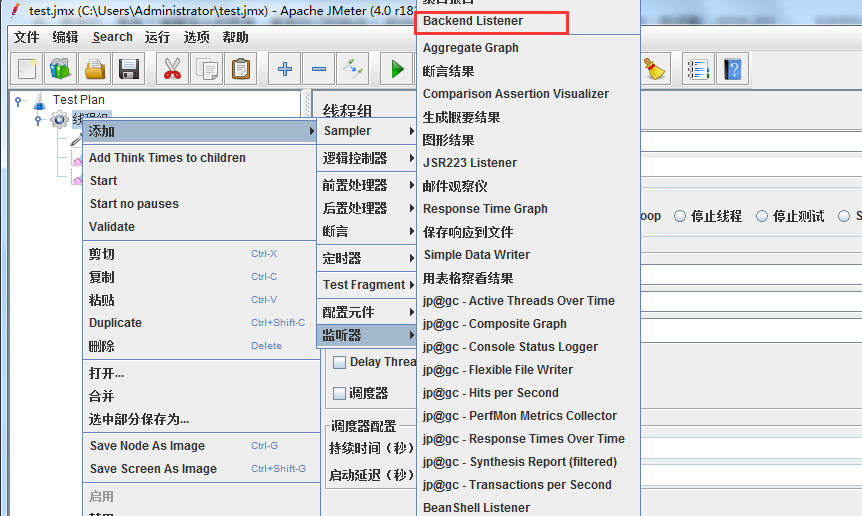Select Test Plan tree label
The image size is (862, 516).
79,100
